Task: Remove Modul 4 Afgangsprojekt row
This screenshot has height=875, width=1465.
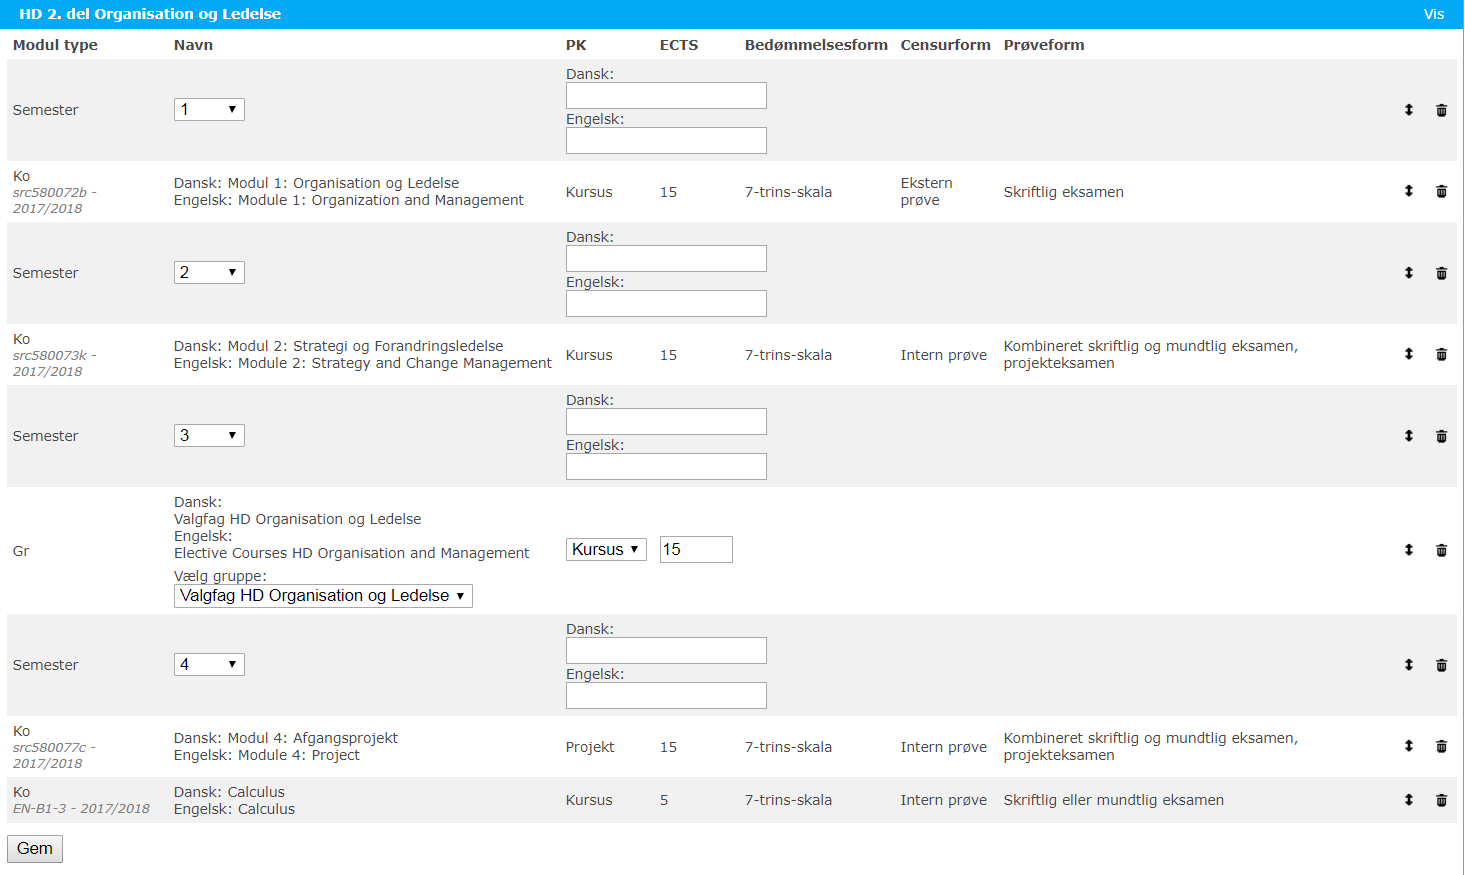Action: coord(1441,746)
